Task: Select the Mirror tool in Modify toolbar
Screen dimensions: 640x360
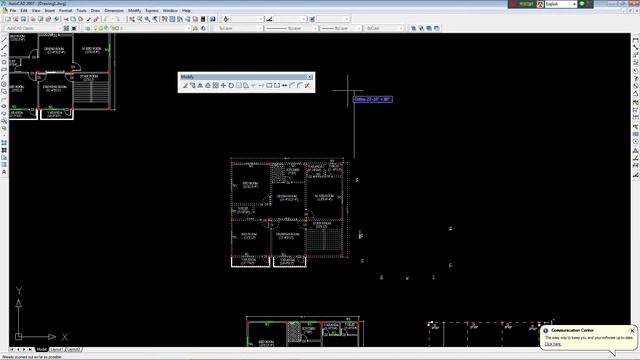Action: coord(200,85)
